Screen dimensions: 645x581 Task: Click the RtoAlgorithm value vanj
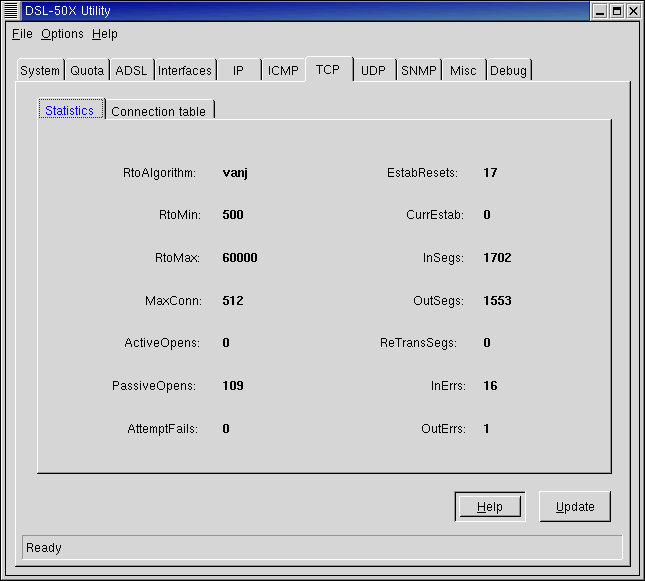coord(235,172)
